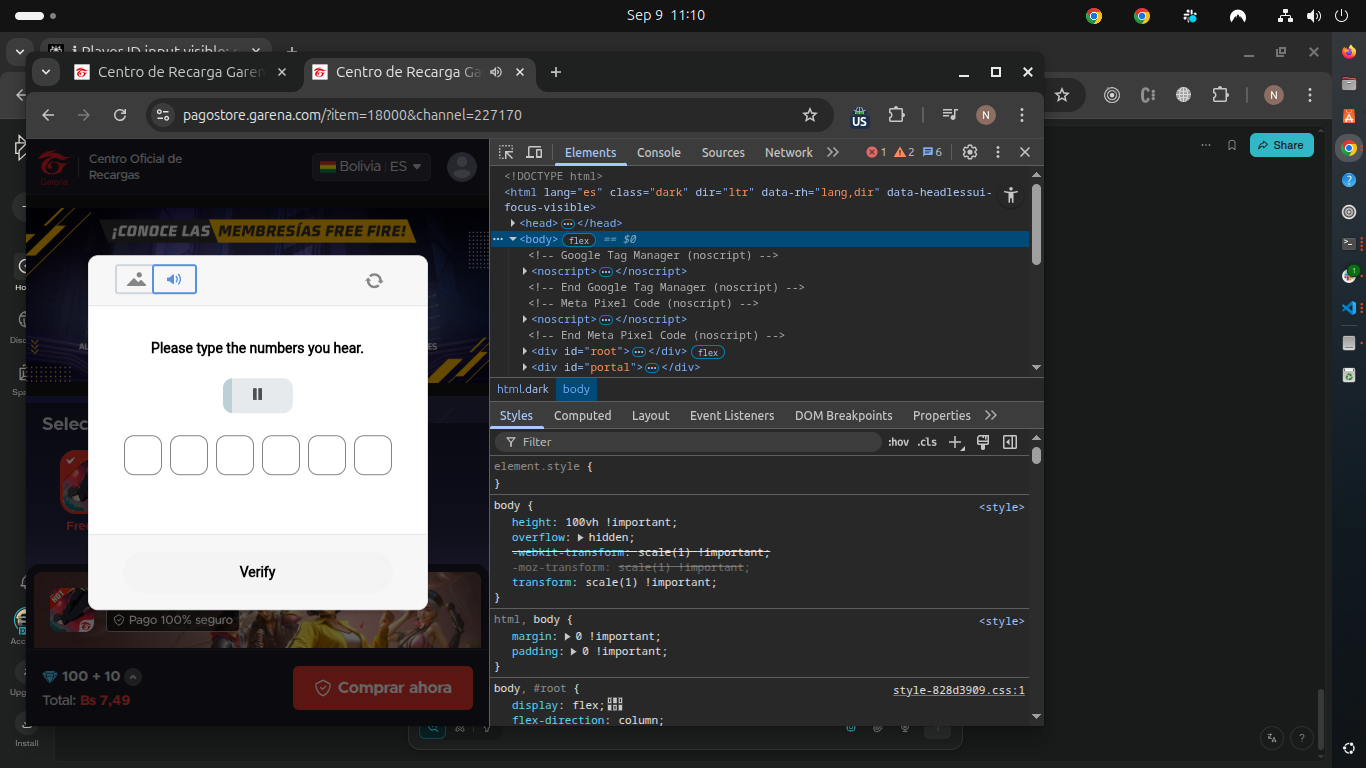Open the Bolivia ES region dropdown
The width and height of the screenshot is (1366, 768).
coord(371,167)
